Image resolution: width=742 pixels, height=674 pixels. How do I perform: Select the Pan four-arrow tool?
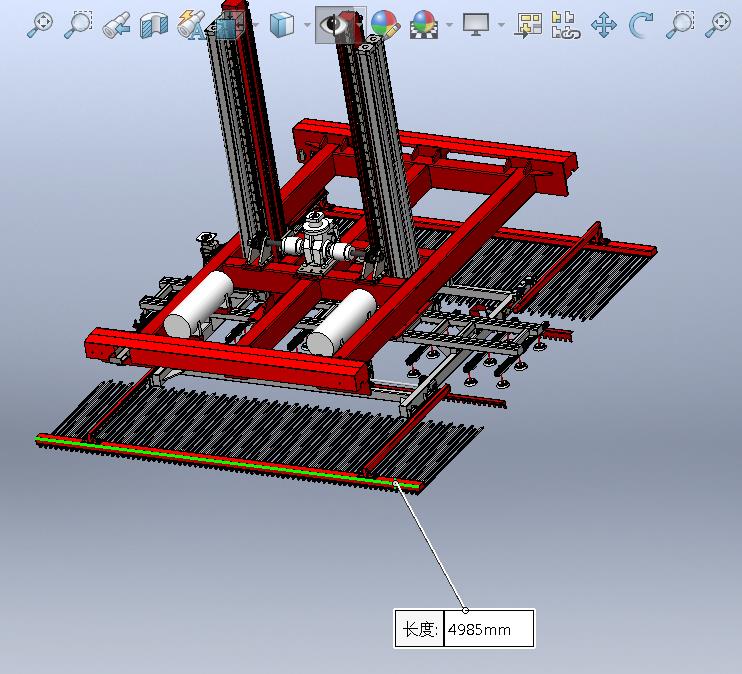(604, 25)
